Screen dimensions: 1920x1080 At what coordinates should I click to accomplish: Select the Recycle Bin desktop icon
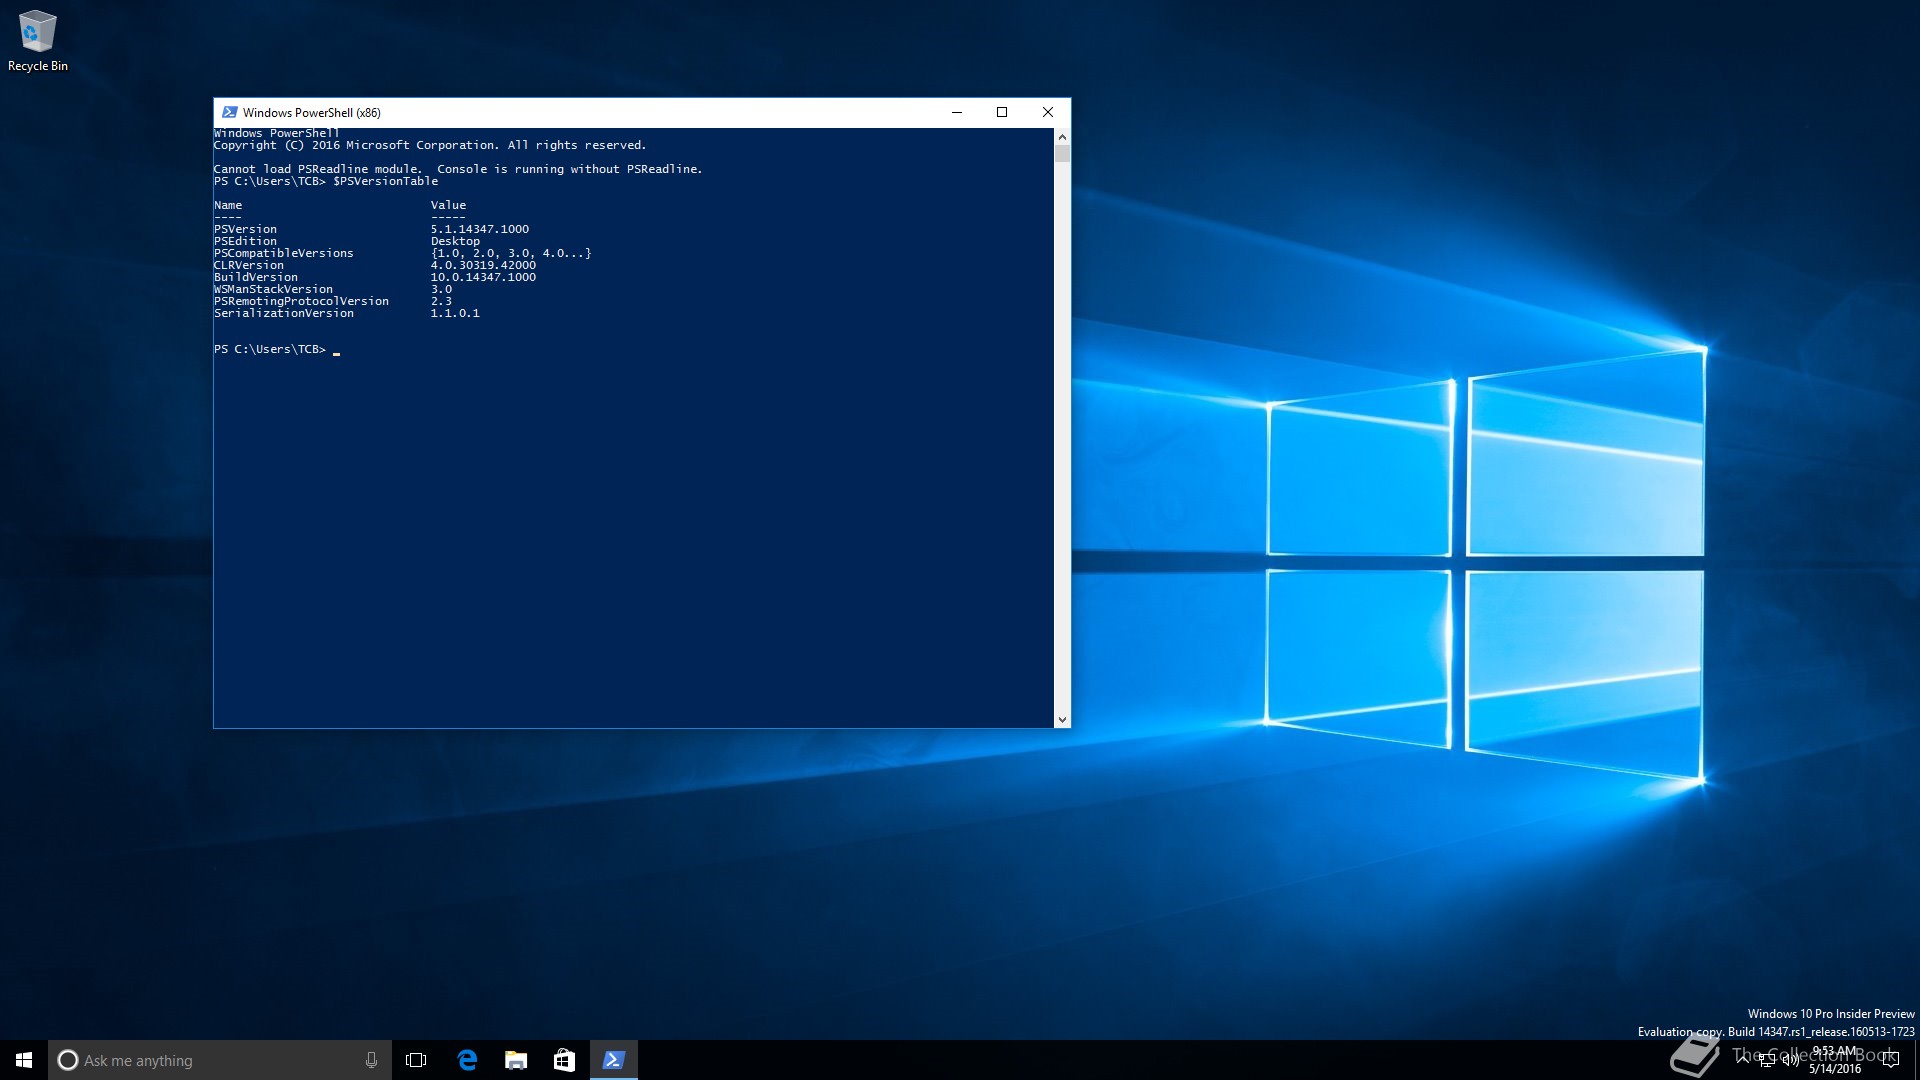pos(37,41)
